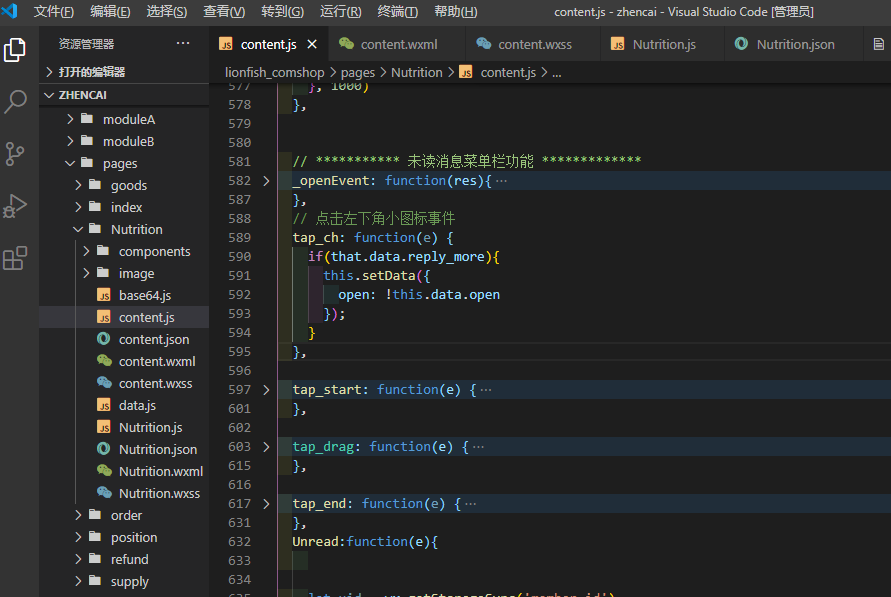The image size is (891, 597).
Task: Click the JSON icon of content.json
Action: (104, 339)
